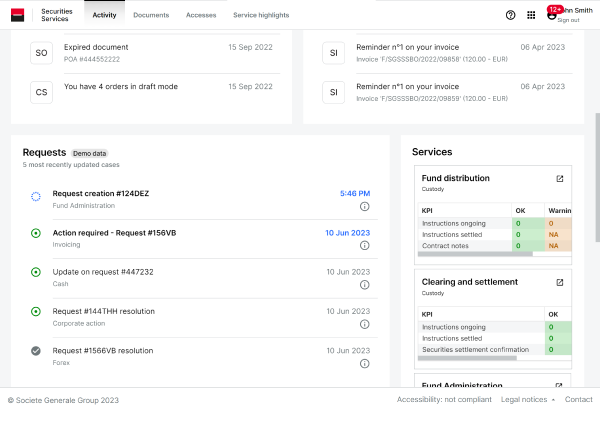Open the help question mark icon
Screen dimensions: 600x440
[511, 15]
